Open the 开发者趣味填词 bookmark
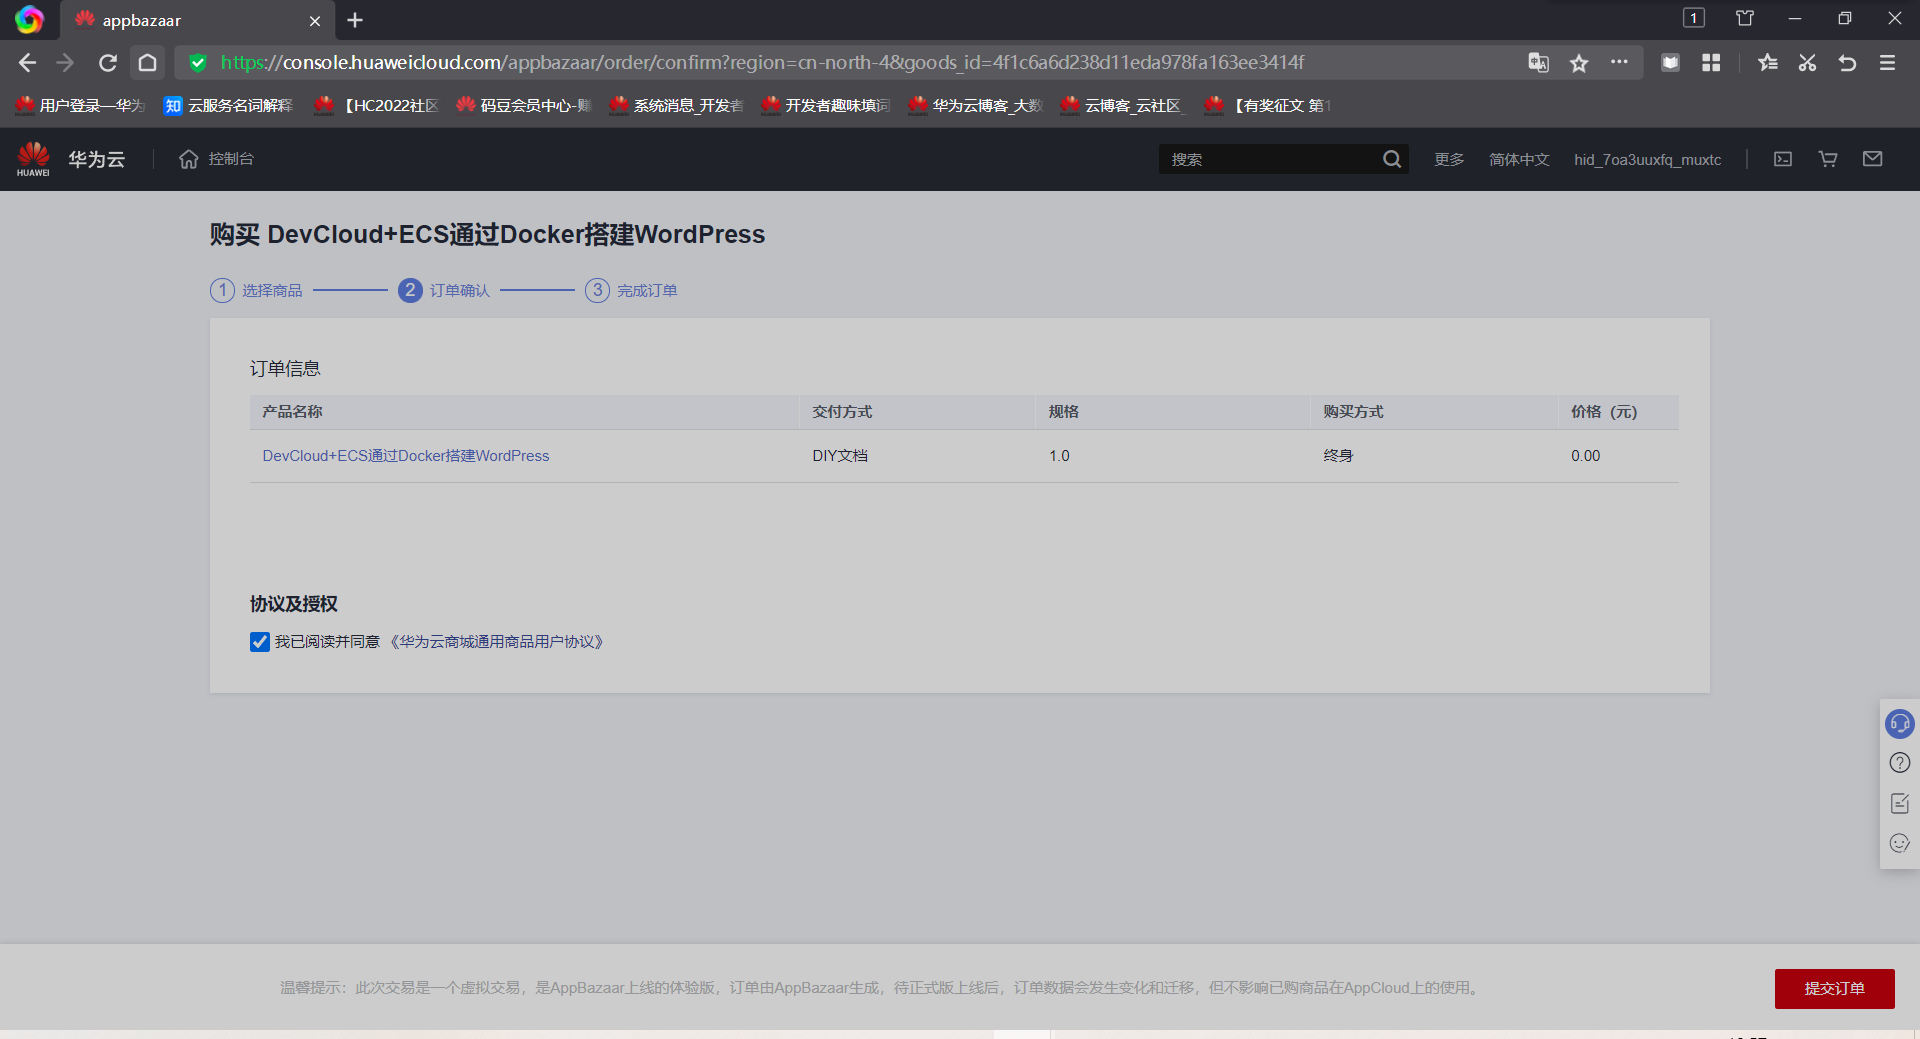This screenshot has width=1920, height=1039. 826,105
